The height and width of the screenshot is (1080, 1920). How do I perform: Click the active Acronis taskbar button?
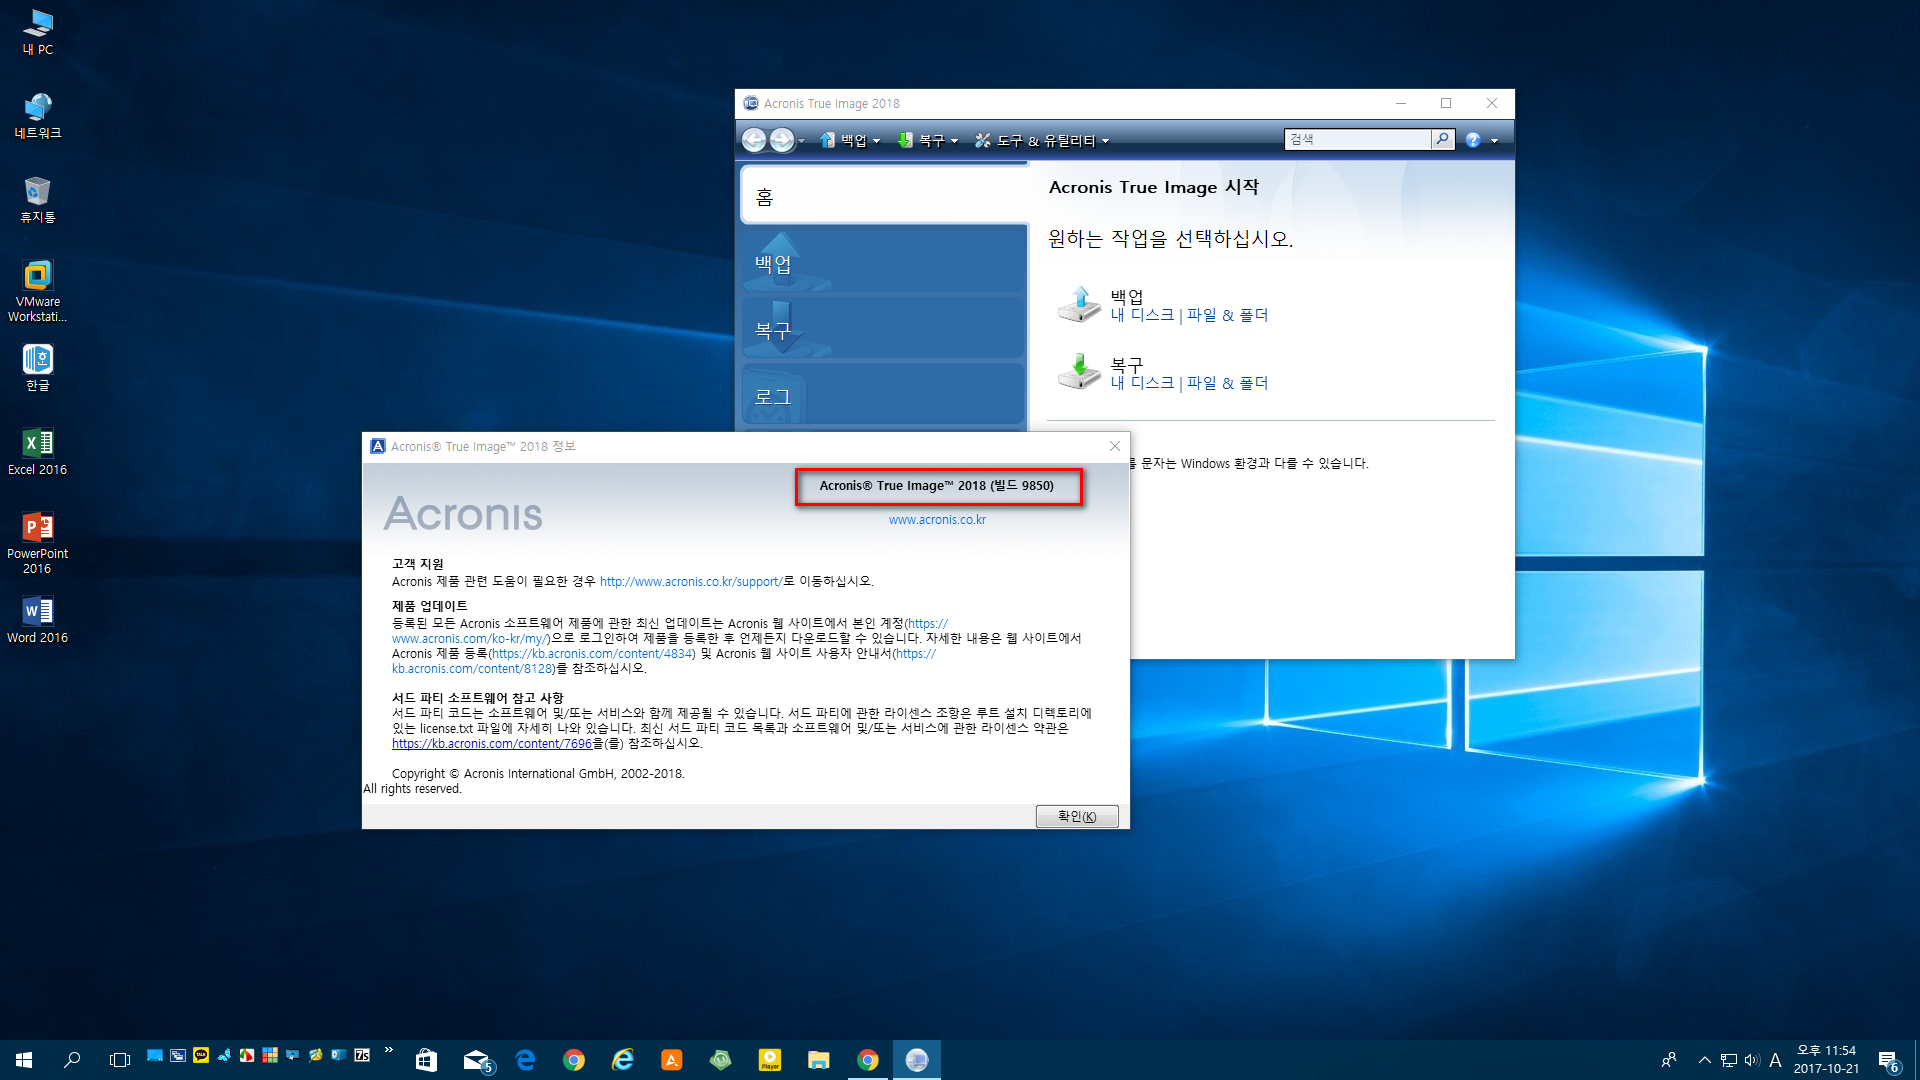point(917,1060)
